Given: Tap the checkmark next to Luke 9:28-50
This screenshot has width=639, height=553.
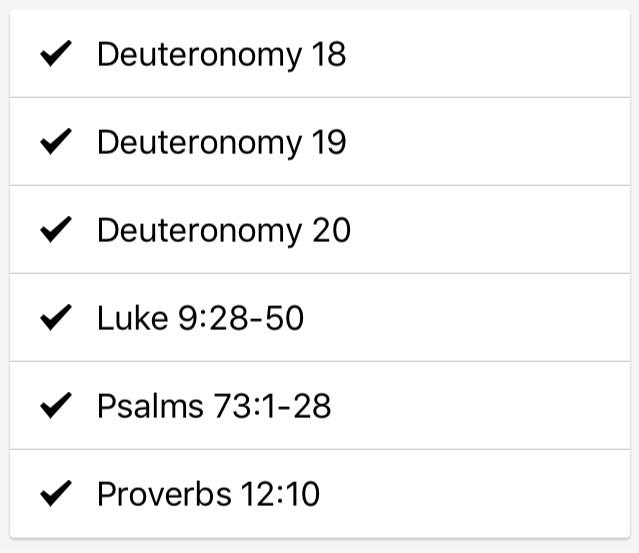Looking at the screenshot, I should pos(55,318).
